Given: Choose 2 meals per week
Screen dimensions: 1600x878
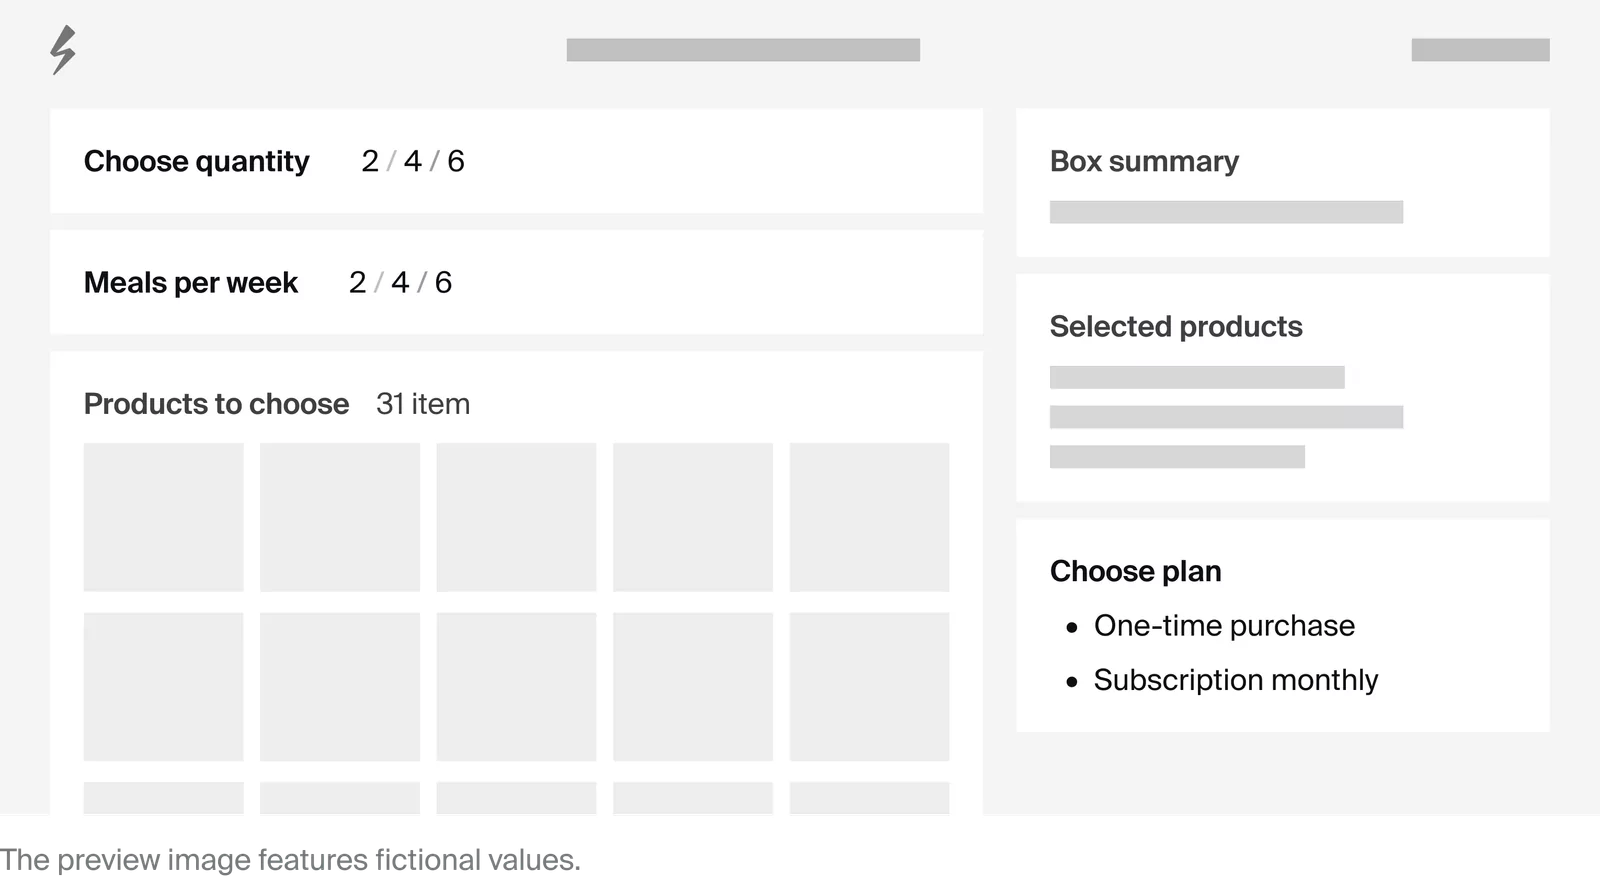Looking at the screenshot, I should (x=357, y=282).
